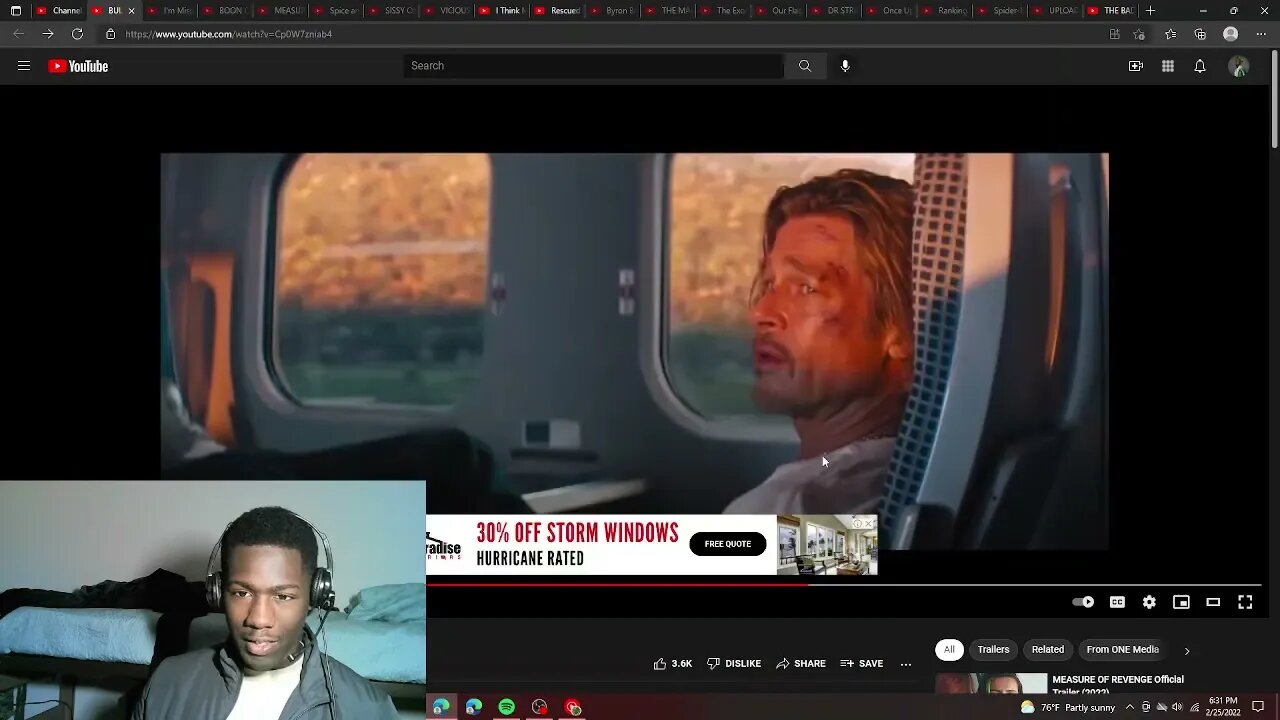
Task: Select the From ONE Media chip
Action: (1123, 650)
